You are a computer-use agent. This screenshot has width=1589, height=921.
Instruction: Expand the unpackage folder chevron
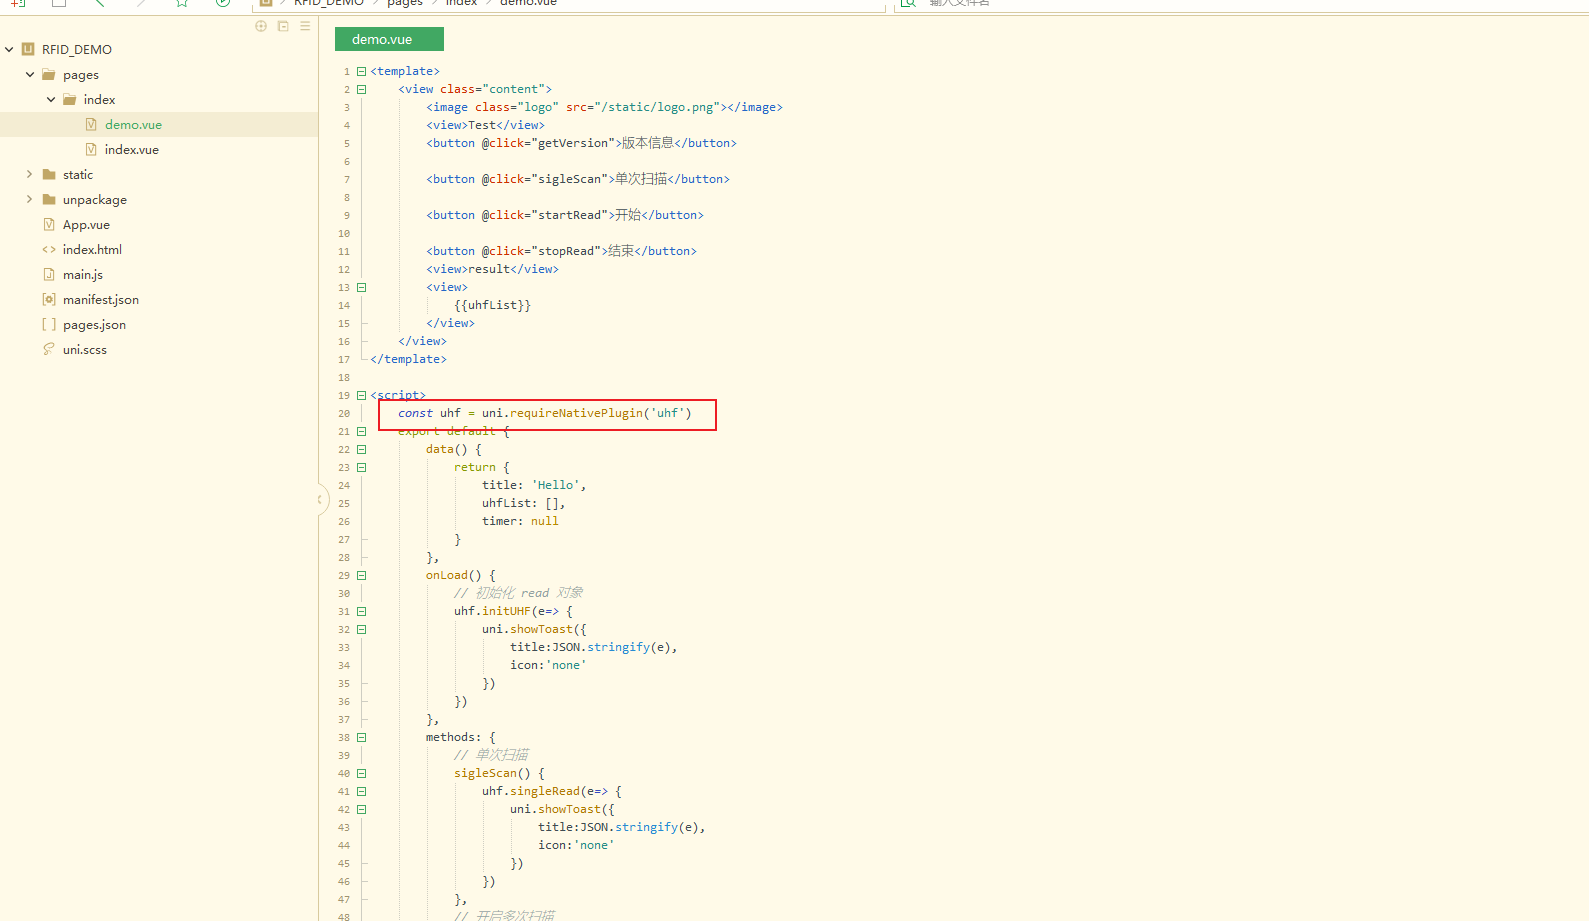click(30, 199)
